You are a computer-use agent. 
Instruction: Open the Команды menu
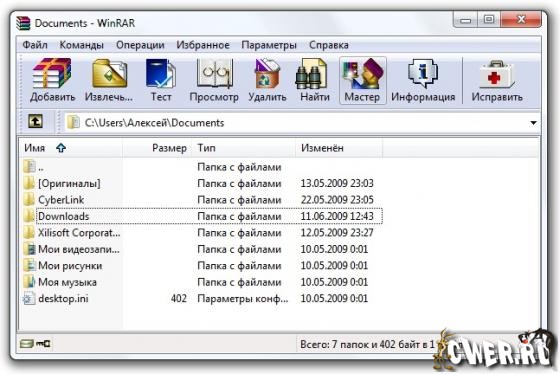(x=81, y=45)
